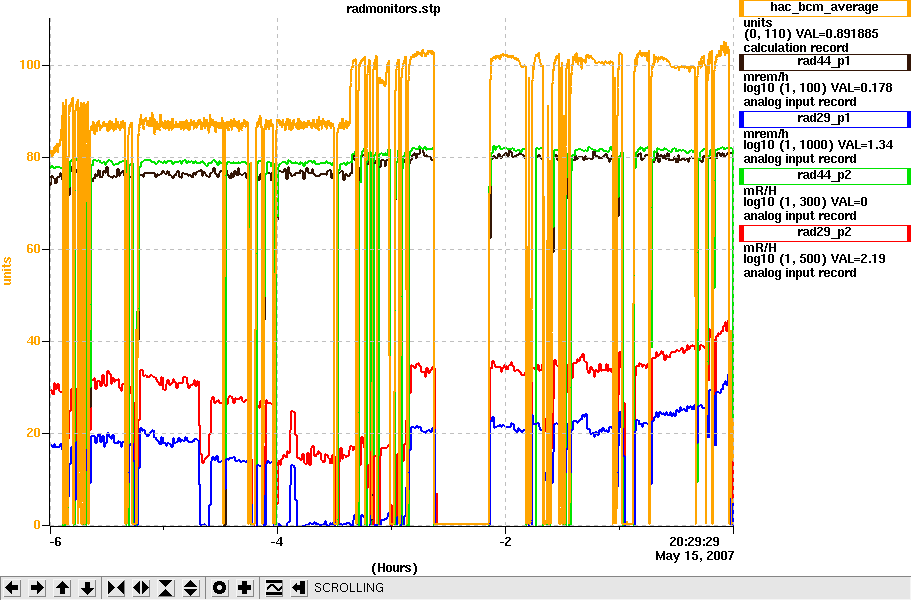911x600 pixels.
Task: Click the 20 tick on Y-axis
Action: click(x=33, y=433)
